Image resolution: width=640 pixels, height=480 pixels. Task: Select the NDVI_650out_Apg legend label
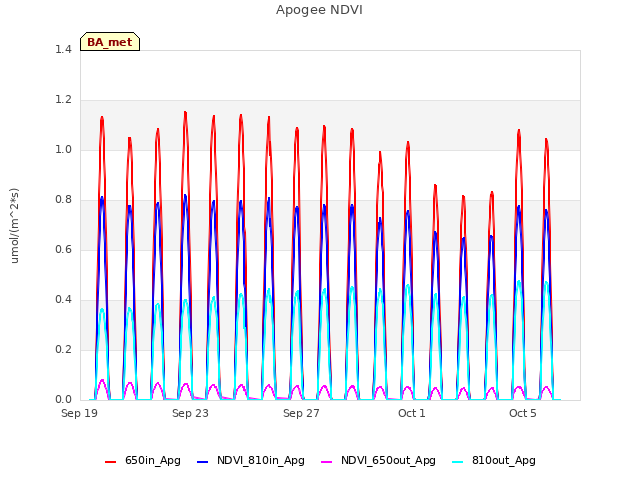(388, 460)
